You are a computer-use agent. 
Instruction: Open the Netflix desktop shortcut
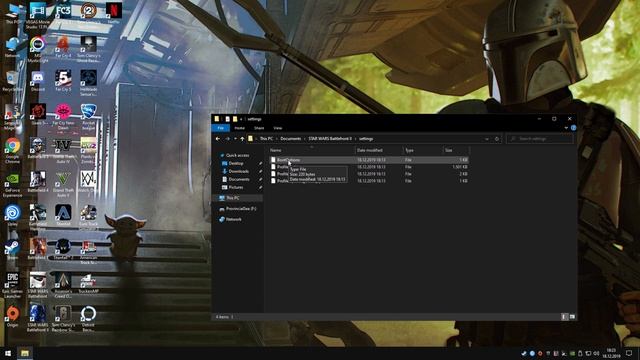pos(113,12)
